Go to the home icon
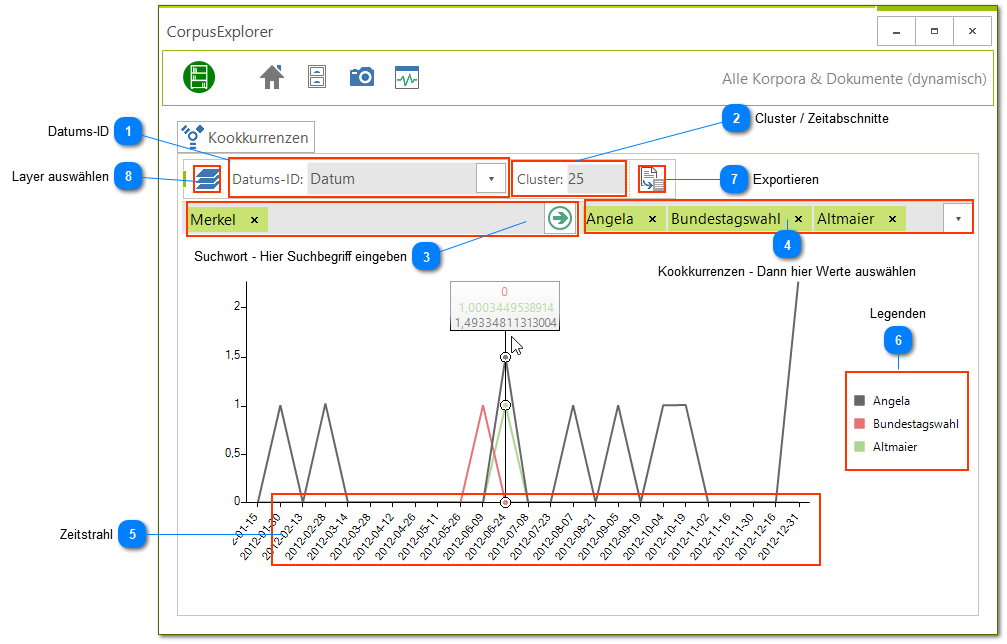This screenshot has width=1007, height=644. (x=272, y=78)
